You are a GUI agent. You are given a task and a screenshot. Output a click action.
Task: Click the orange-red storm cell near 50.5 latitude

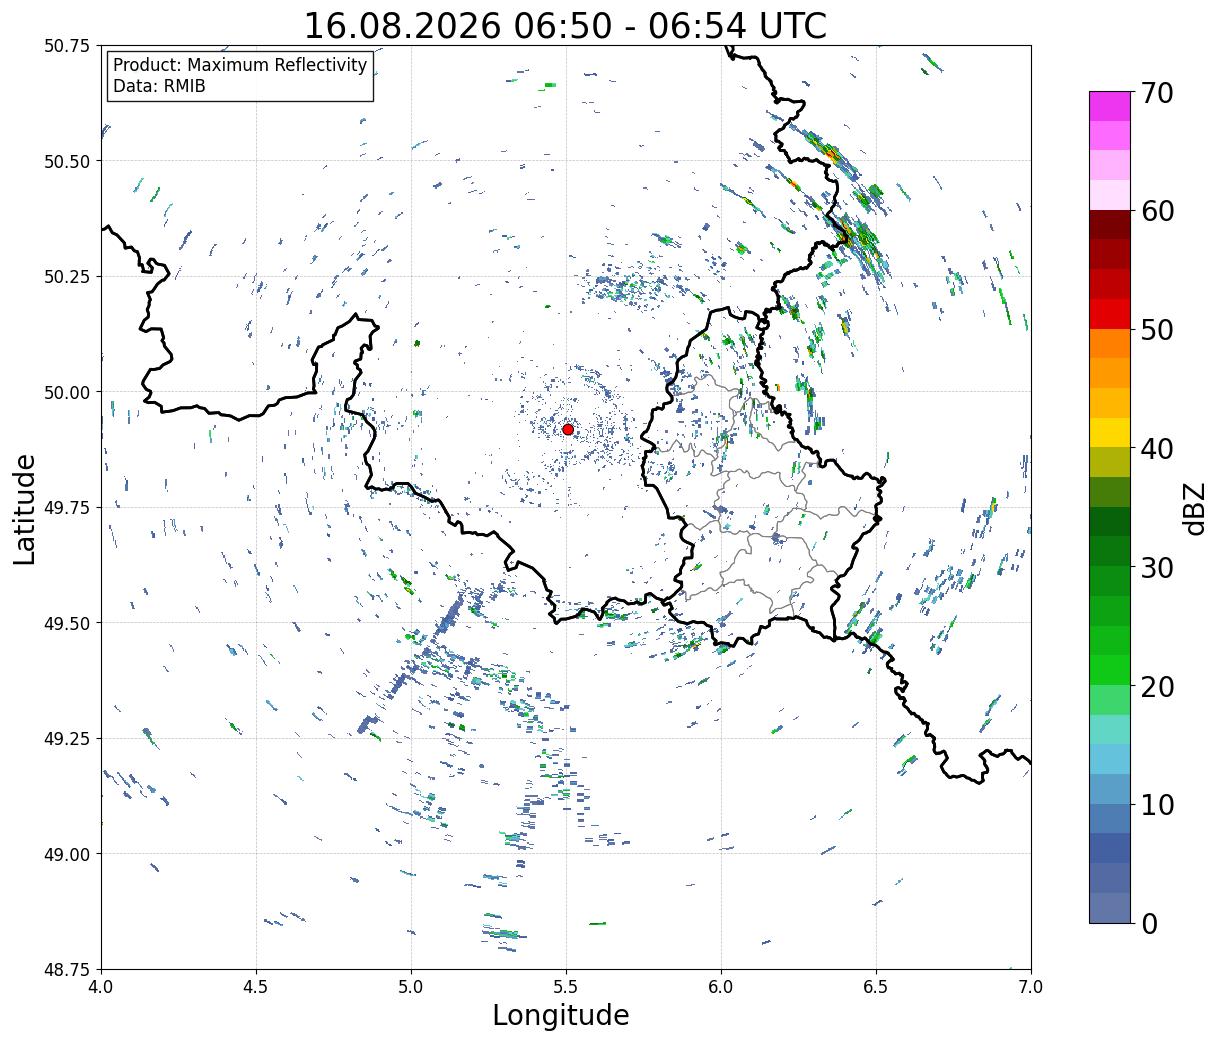point(831,154)
